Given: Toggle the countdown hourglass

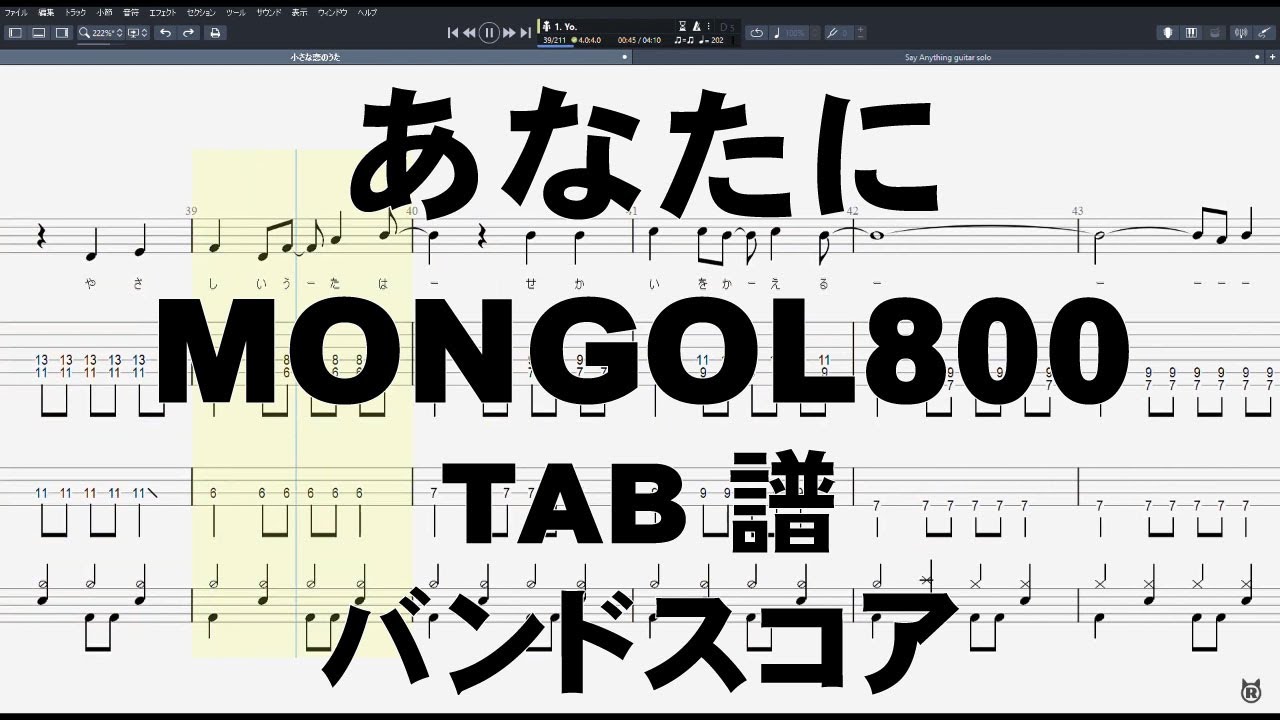Looking at the screenshot, I should (683, 26).
